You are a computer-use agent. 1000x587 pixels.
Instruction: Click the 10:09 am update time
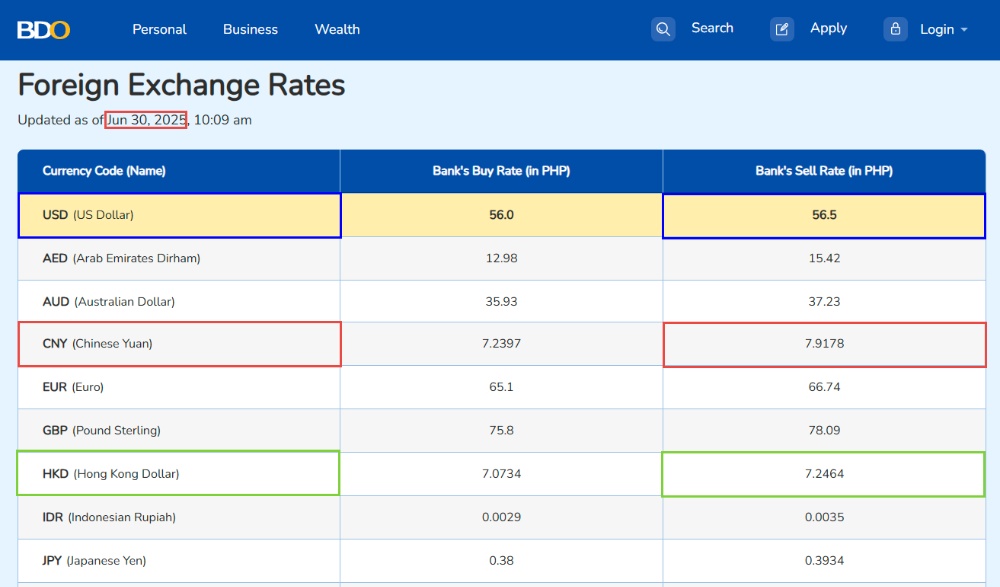[223, 120]
